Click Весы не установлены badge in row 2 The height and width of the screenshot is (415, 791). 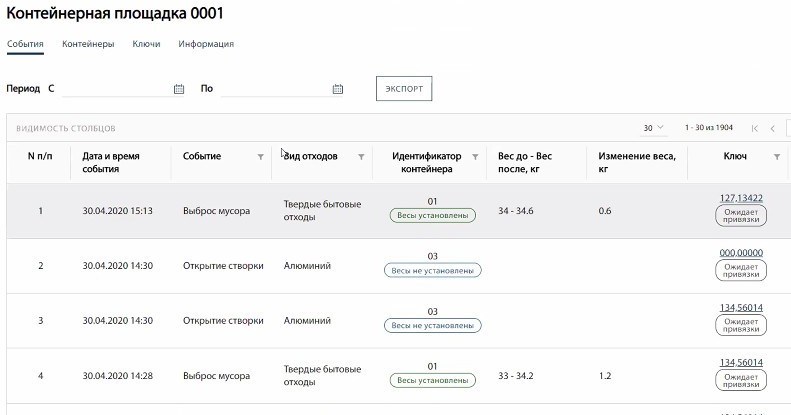click(x=433, y=270)
